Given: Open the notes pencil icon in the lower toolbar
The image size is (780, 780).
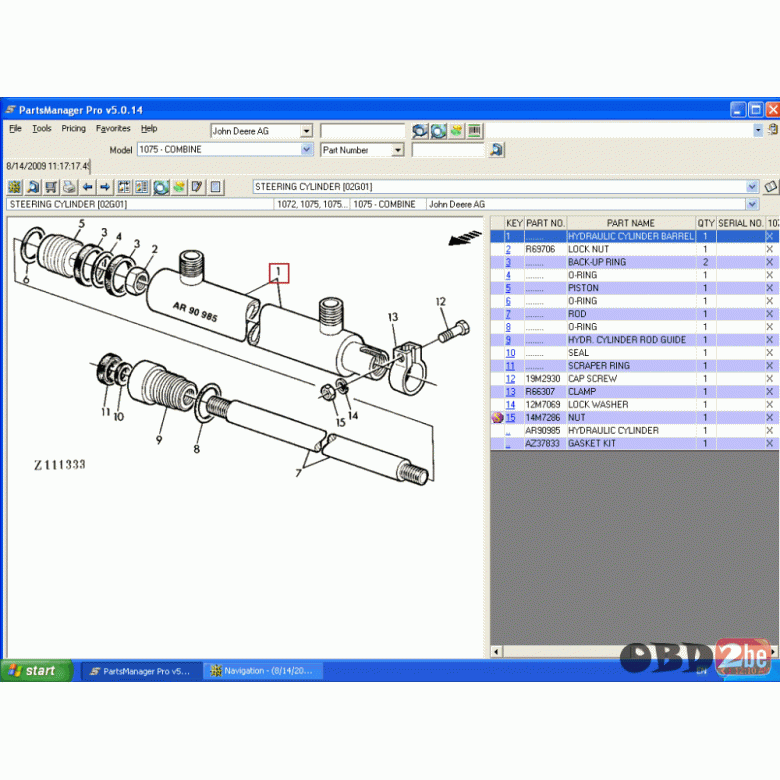Looking at the screenshot, I should [197, 187].
